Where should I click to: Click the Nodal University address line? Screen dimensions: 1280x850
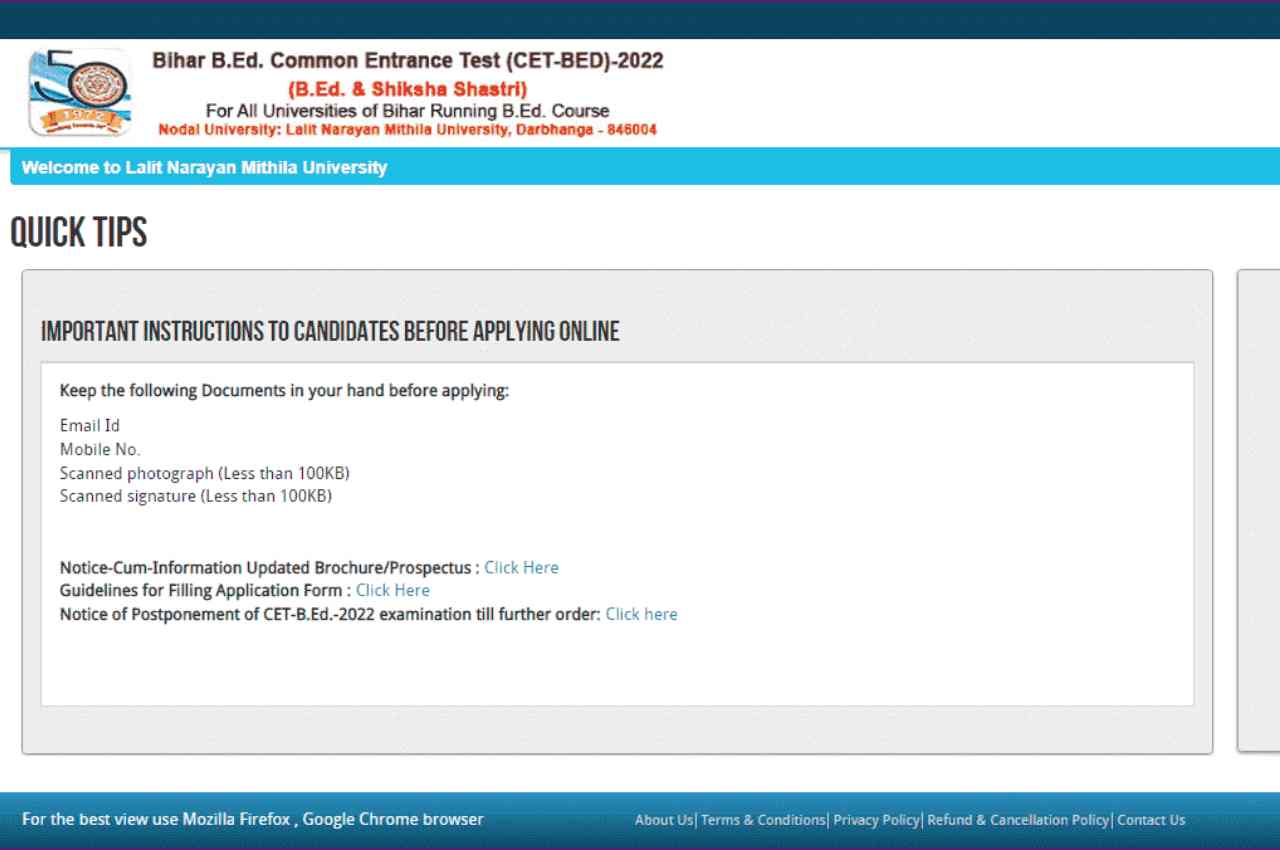[x=407, y=130]
